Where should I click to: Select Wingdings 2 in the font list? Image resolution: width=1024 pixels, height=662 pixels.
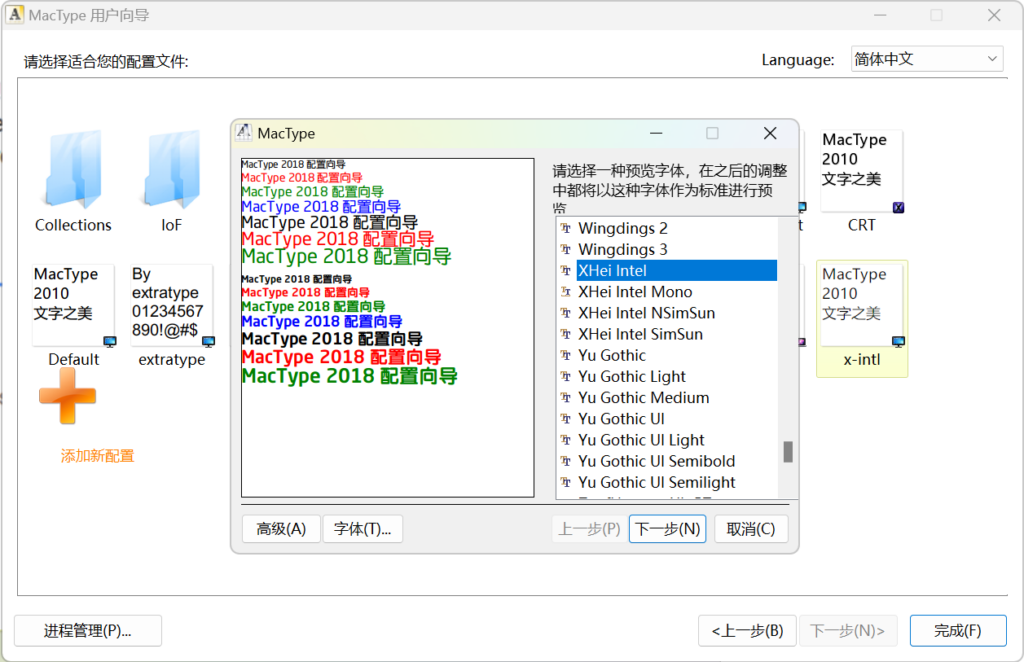click(622, 229)
